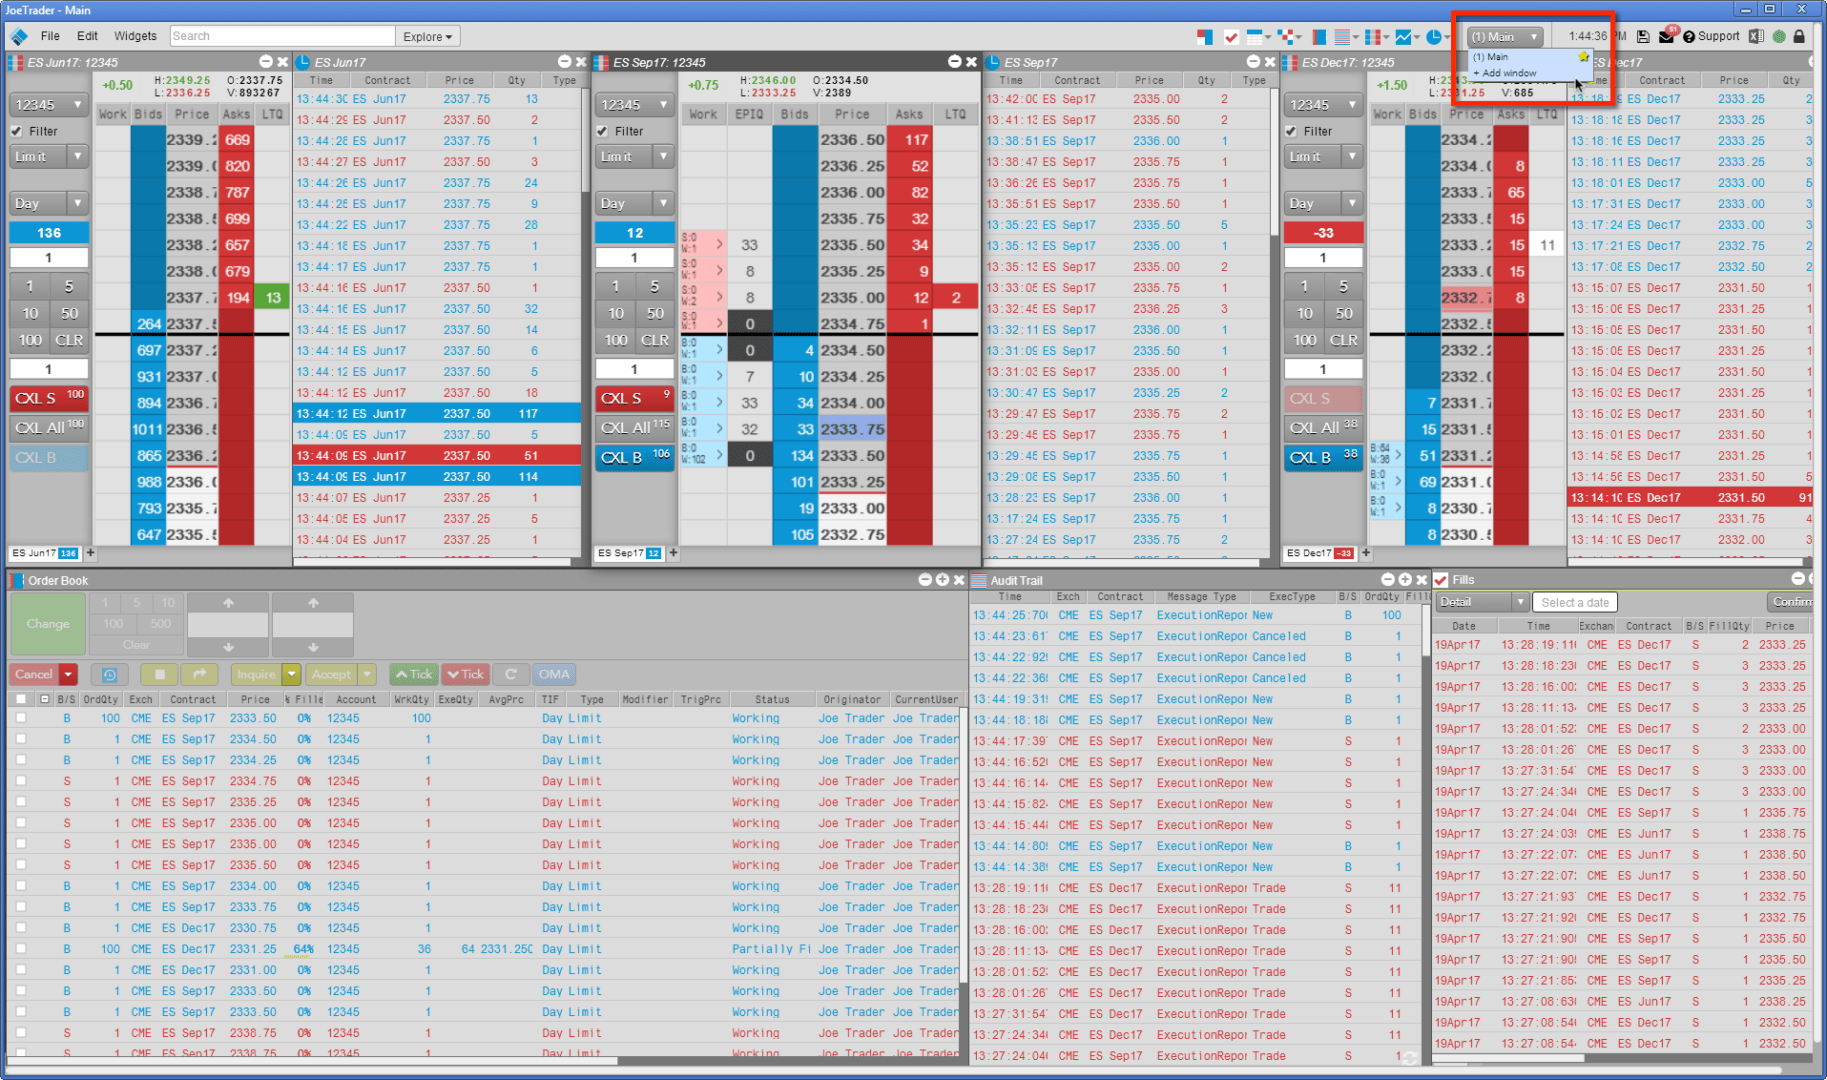Open the Widgets menu
This screenshot has height=1080, width=1827.
135,36
